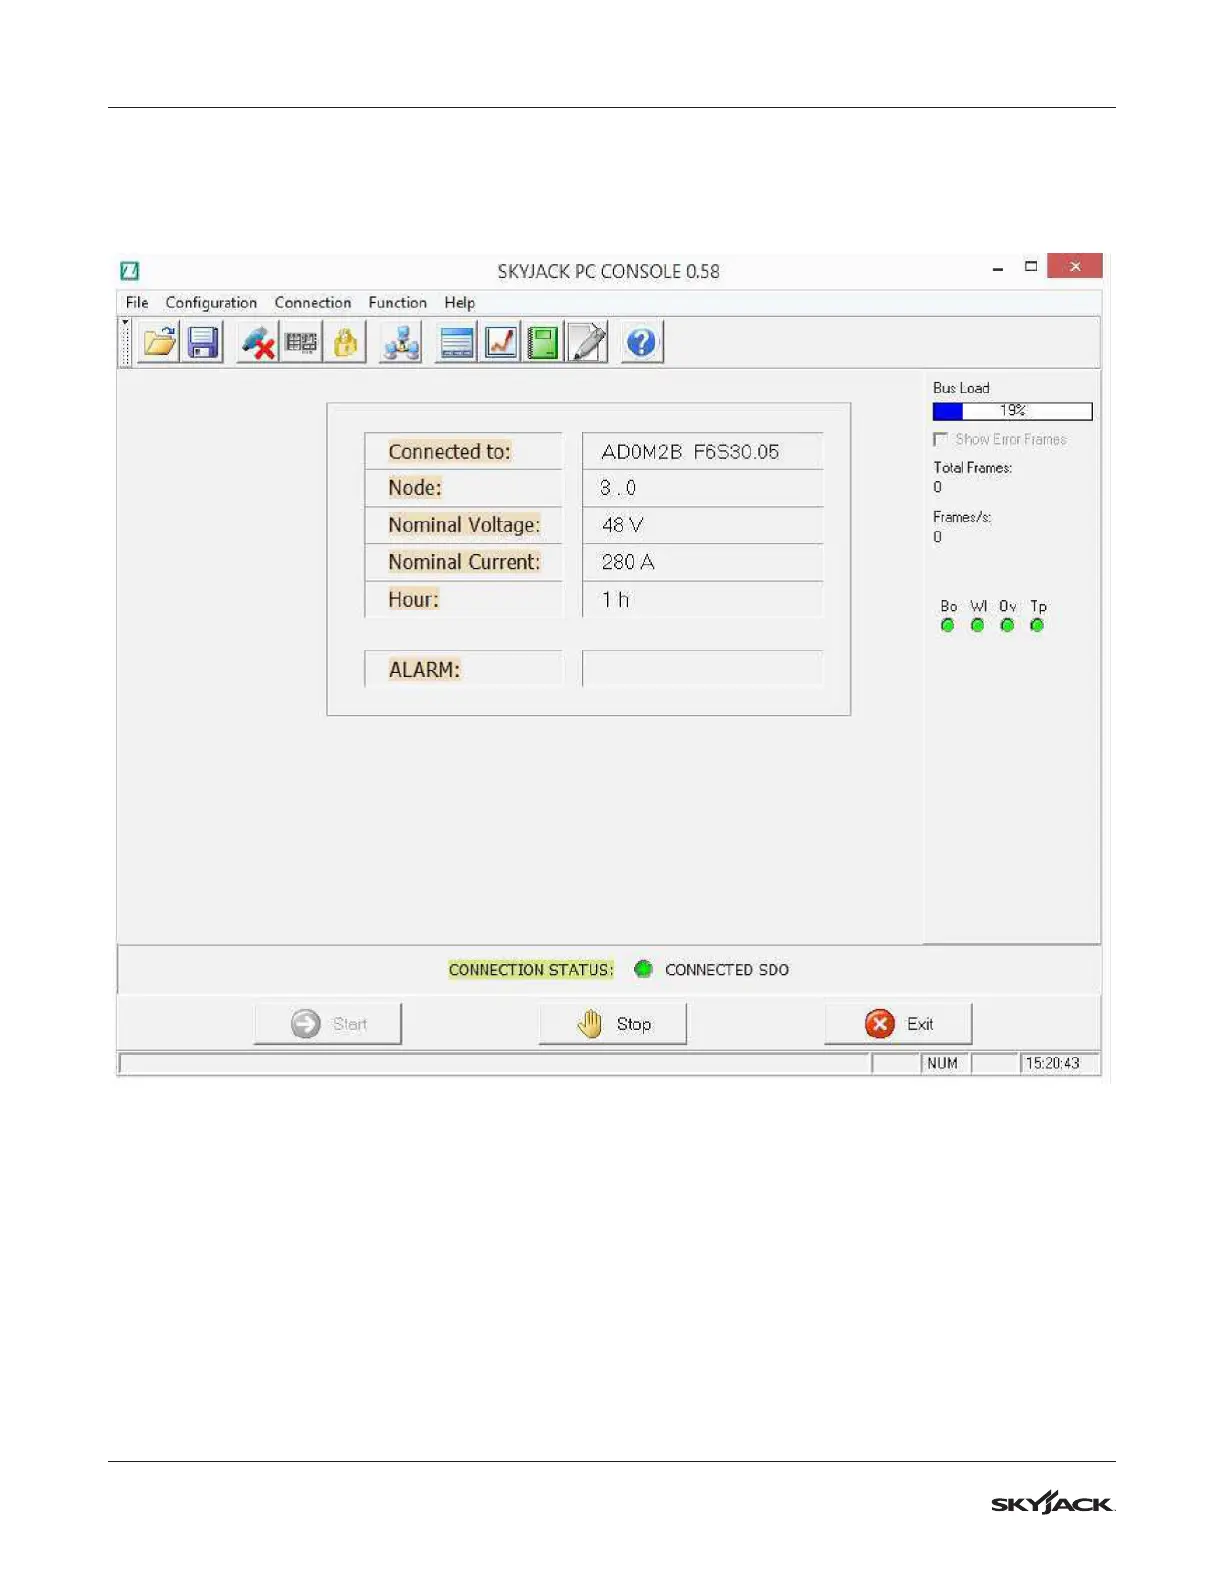Click the red line chart toolbar icon
Viewport: 1224px width, 1584px height.
click(x=500, y=343)
